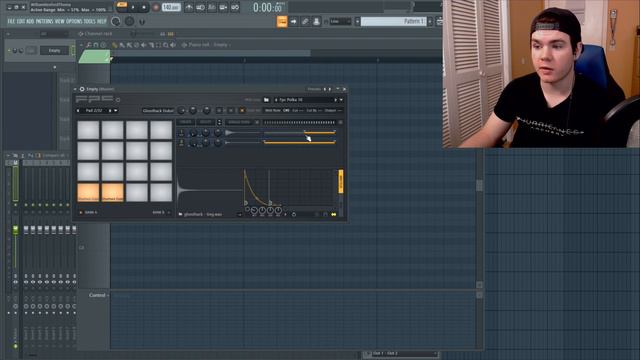Select the pencil draw tool in piano roll
The height and width of the screenshot is (360, 640).
point(115,45)
